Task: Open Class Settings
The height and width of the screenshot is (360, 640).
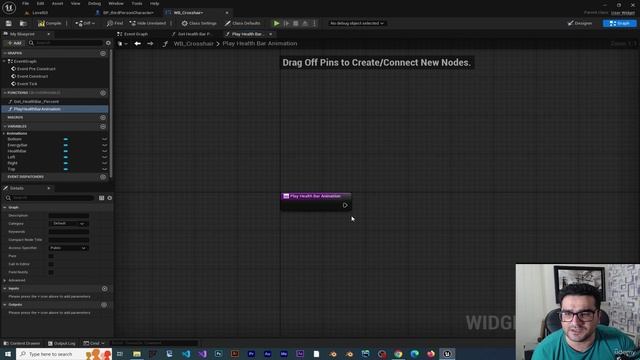Action: click(199, 23)
